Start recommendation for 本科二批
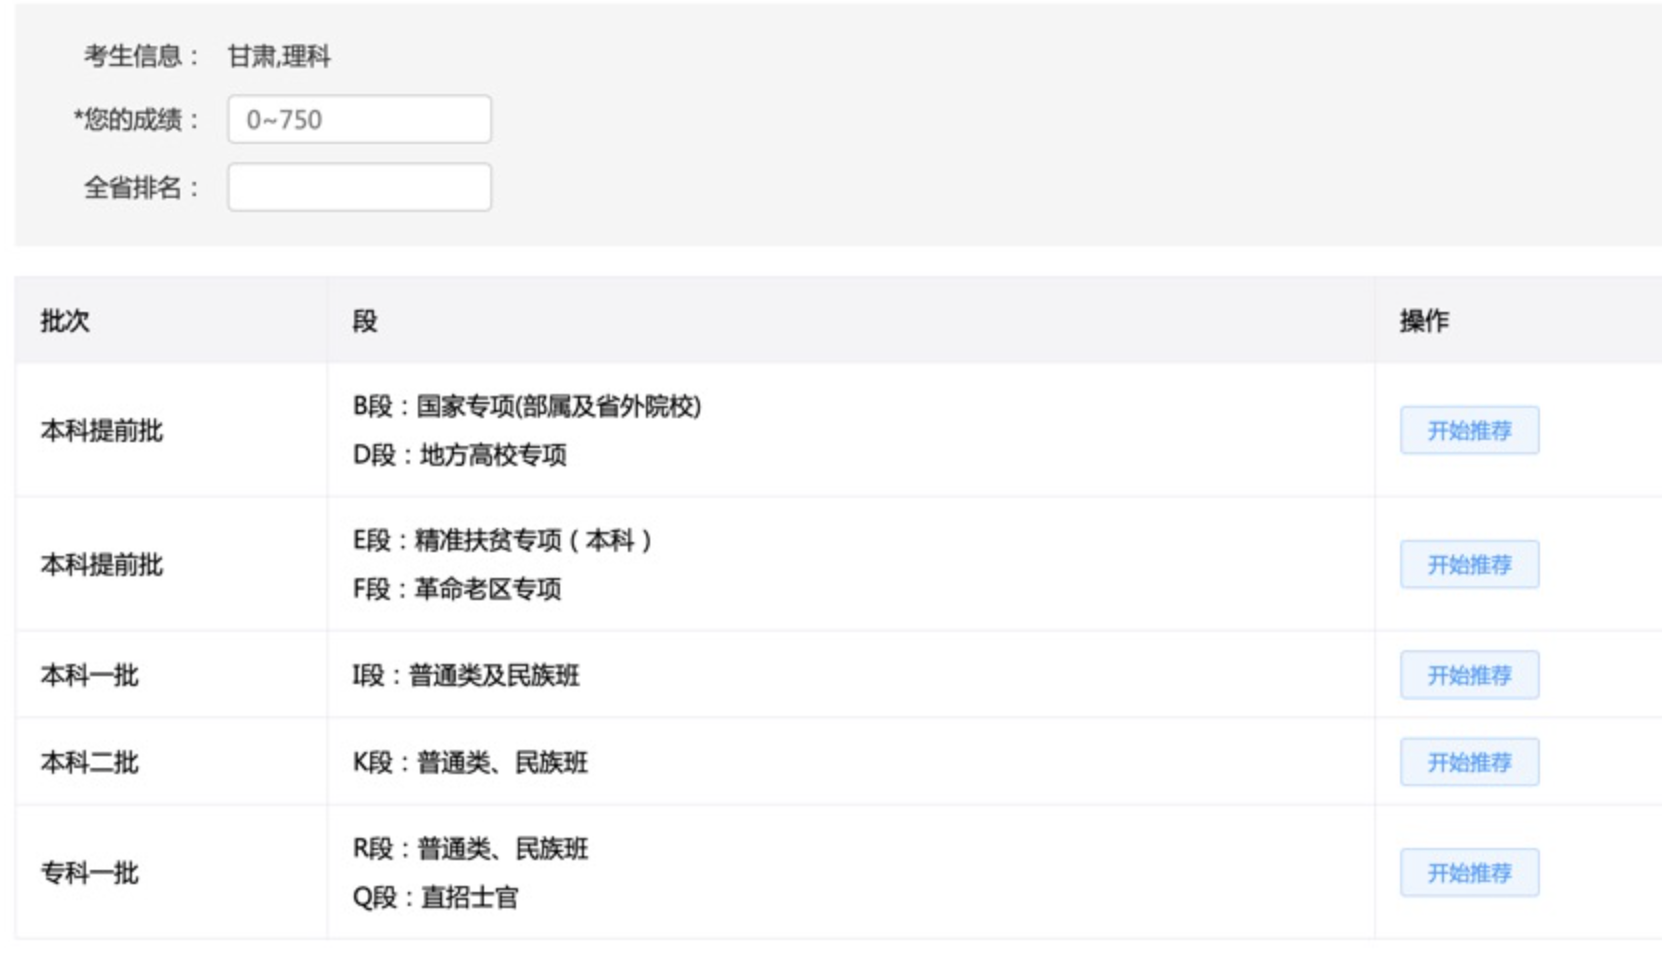Image resolution: width=1662 pixels, height=976 pixels. point(1468,763)
